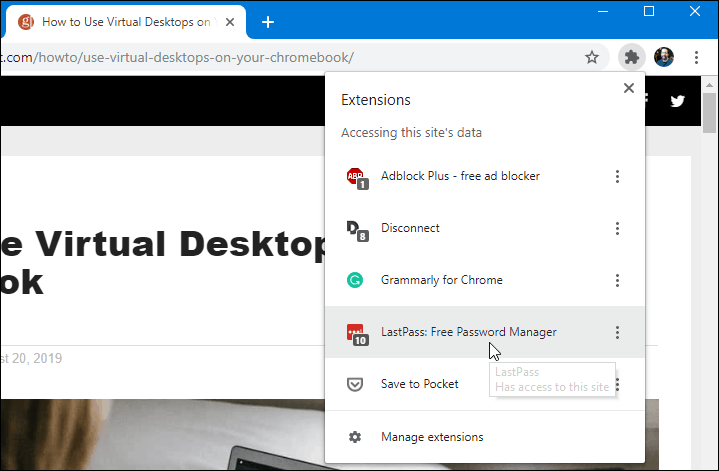Select Adblock Plus - free ad blocker entry
This screenshot has width=719, height=471.
[485, 176]
